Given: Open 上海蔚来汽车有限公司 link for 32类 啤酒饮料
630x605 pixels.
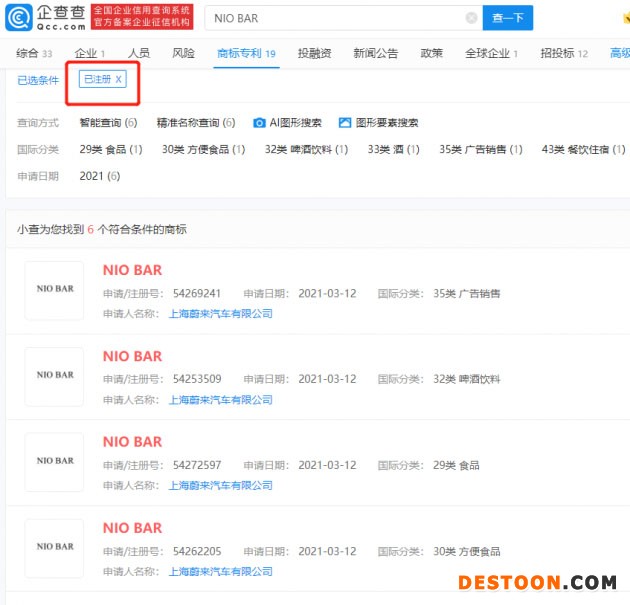Looking at the screenshot, I should pyautogui.click(x=221, y=400).
